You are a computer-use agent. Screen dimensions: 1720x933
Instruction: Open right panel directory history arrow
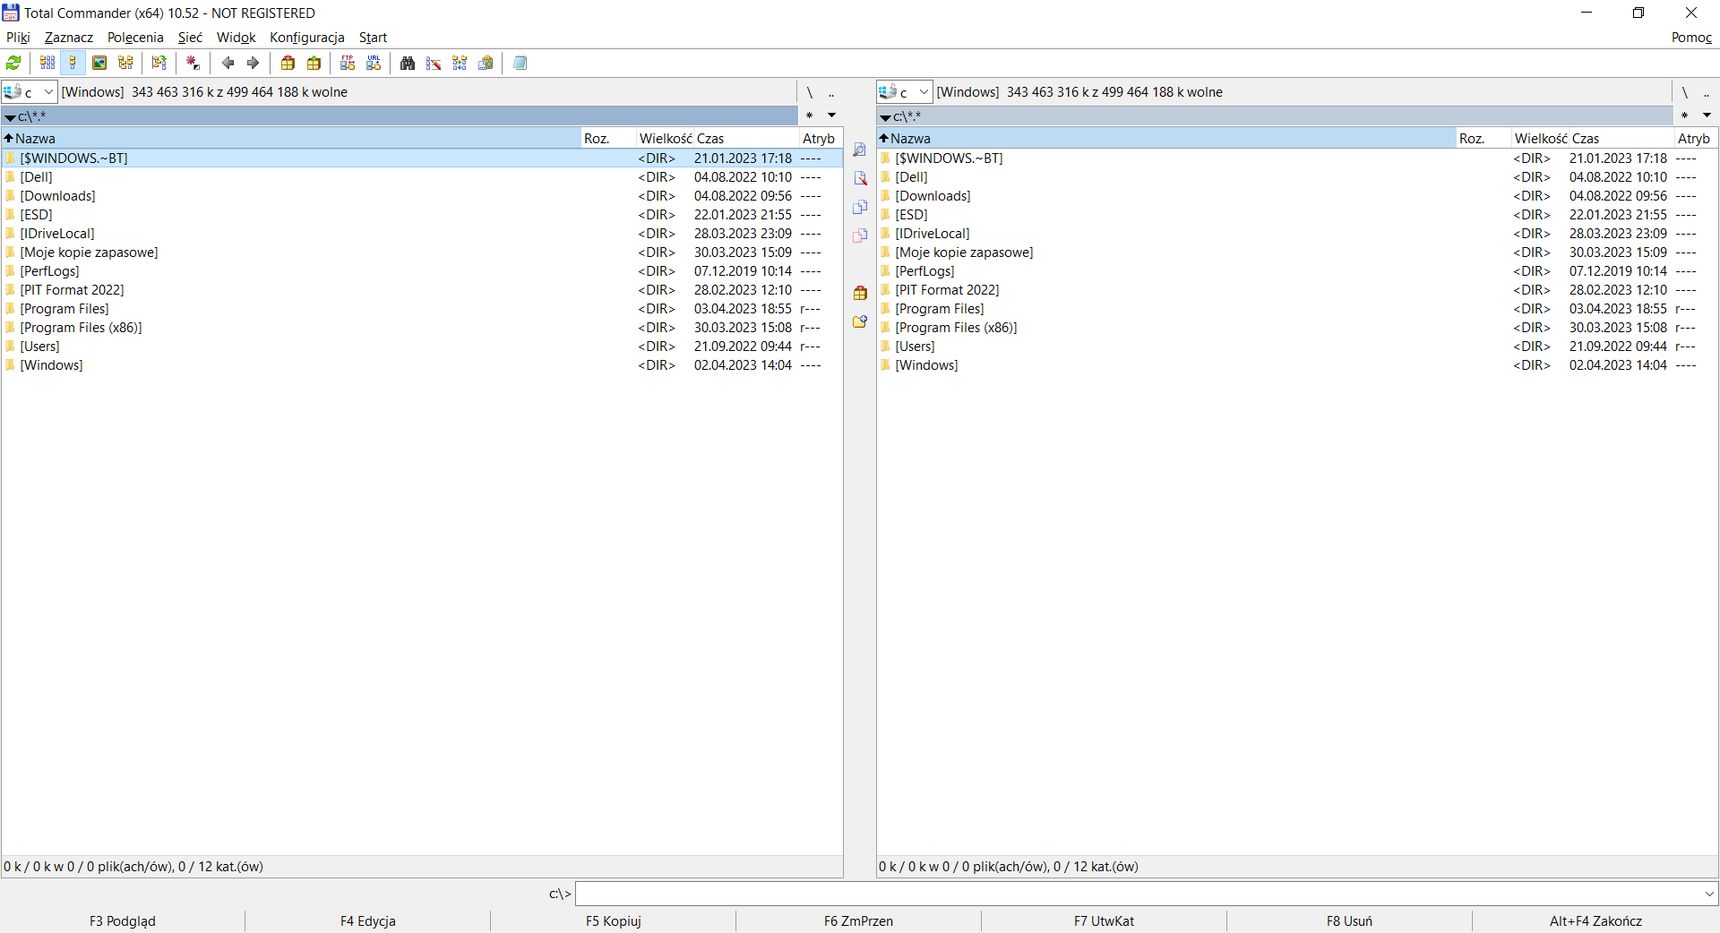click(x=1706, y=115)
